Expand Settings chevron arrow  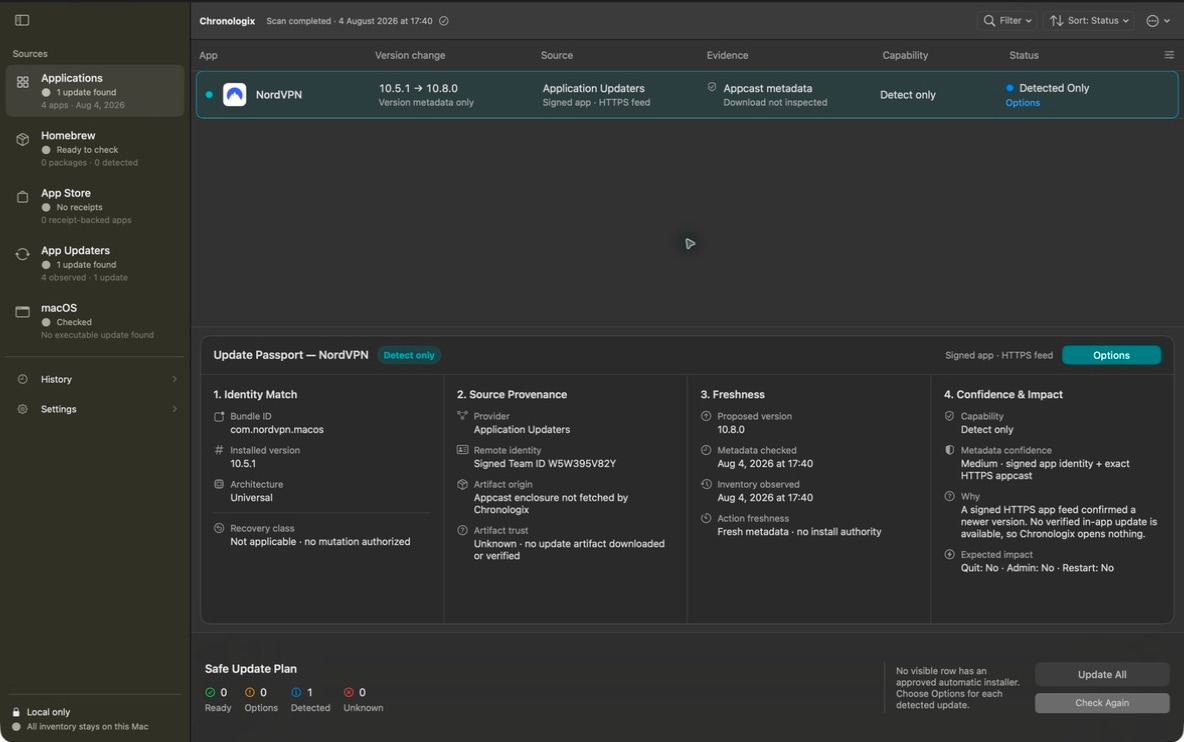(174, 409)
